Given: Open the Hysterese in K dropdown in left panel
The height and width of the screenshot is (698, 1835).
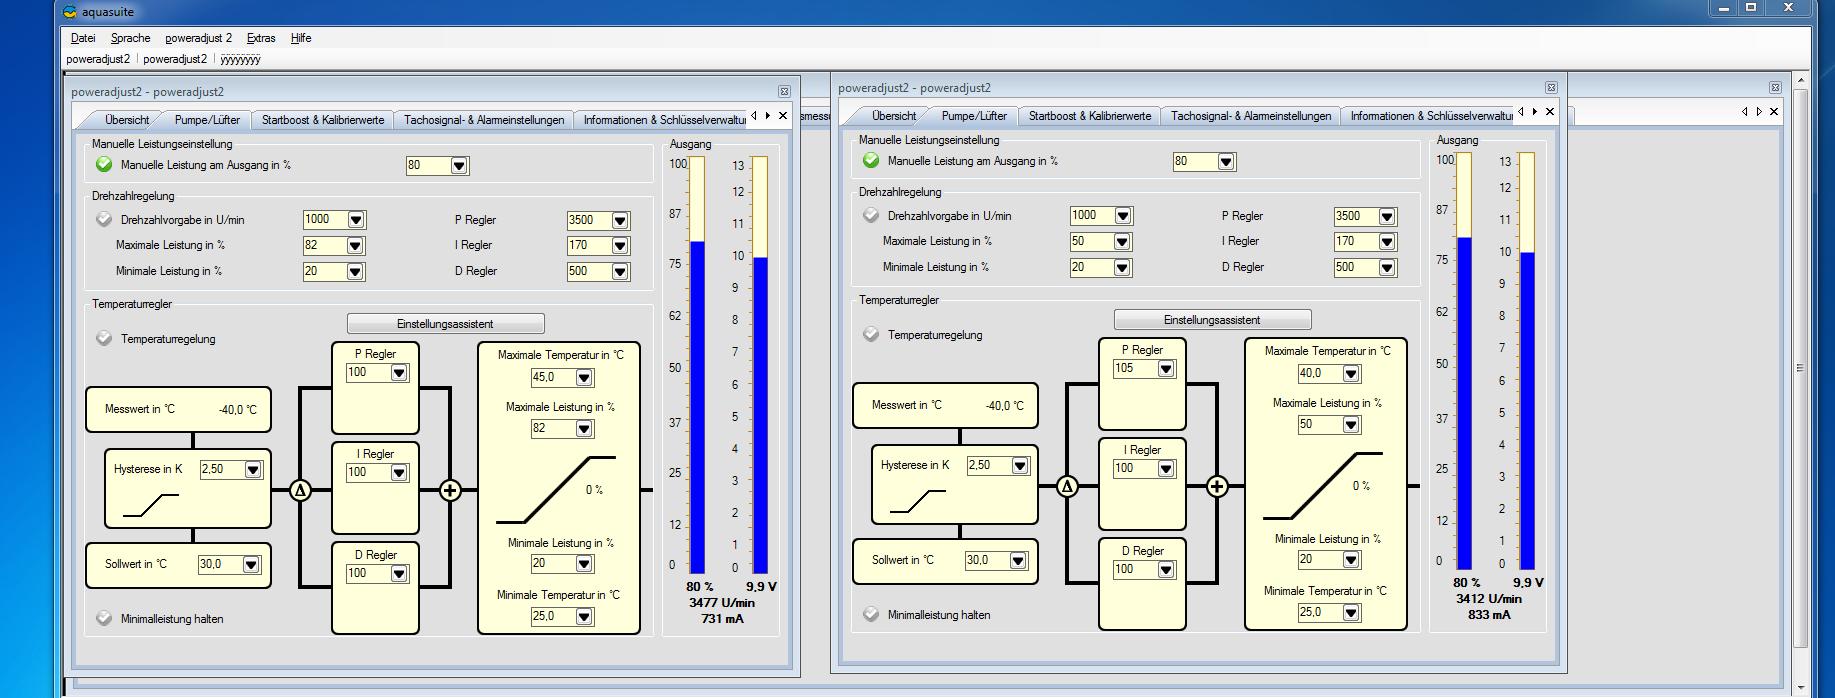Looking at the screenshot, I should pyautogui.click(x=253, y=470).
